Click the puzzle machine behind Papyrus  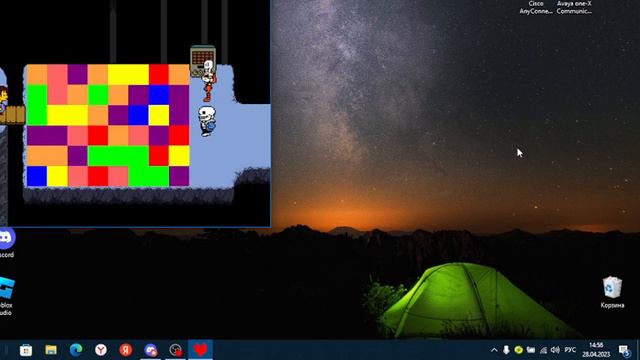click(x=202, y=60)
